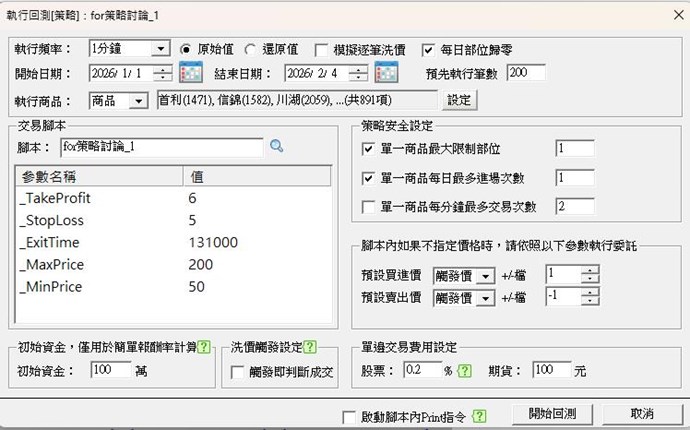Open the end date calendar picker
The height and width of the screenshot is (430, 690).
[386, 73]
